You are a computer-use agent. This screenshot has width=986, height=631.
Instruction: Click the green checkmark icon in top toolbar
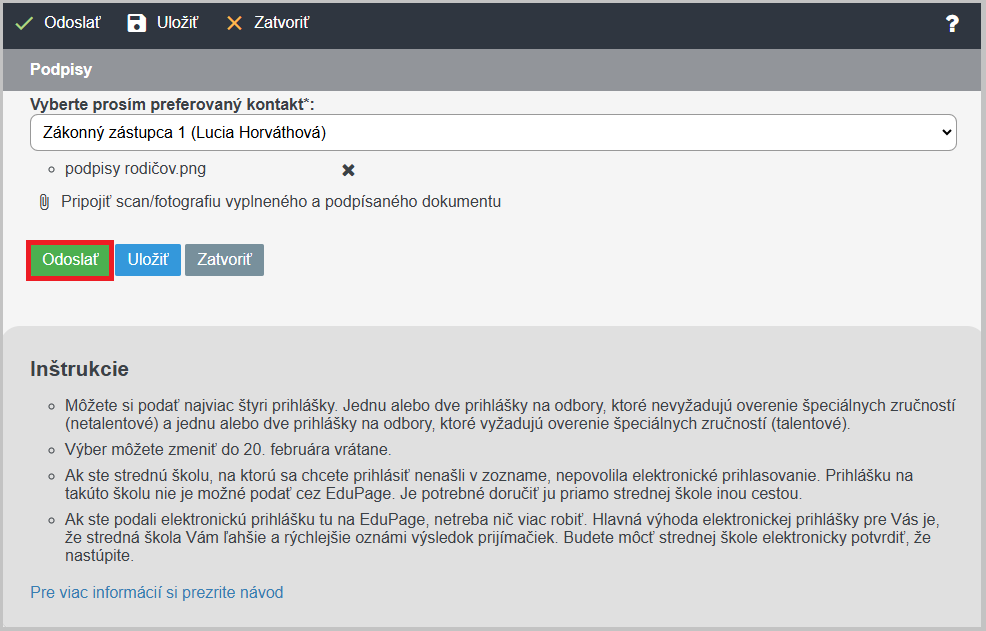[x=24, y=23]
